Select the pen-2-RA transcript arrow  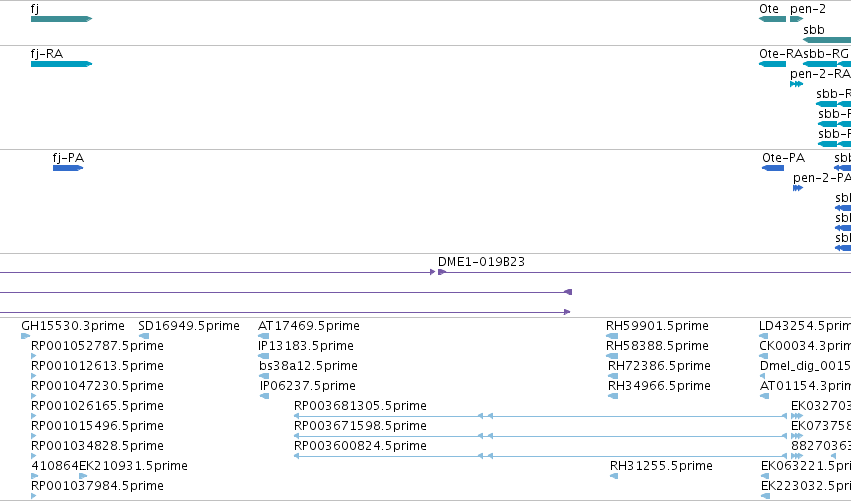coord(796,84)
